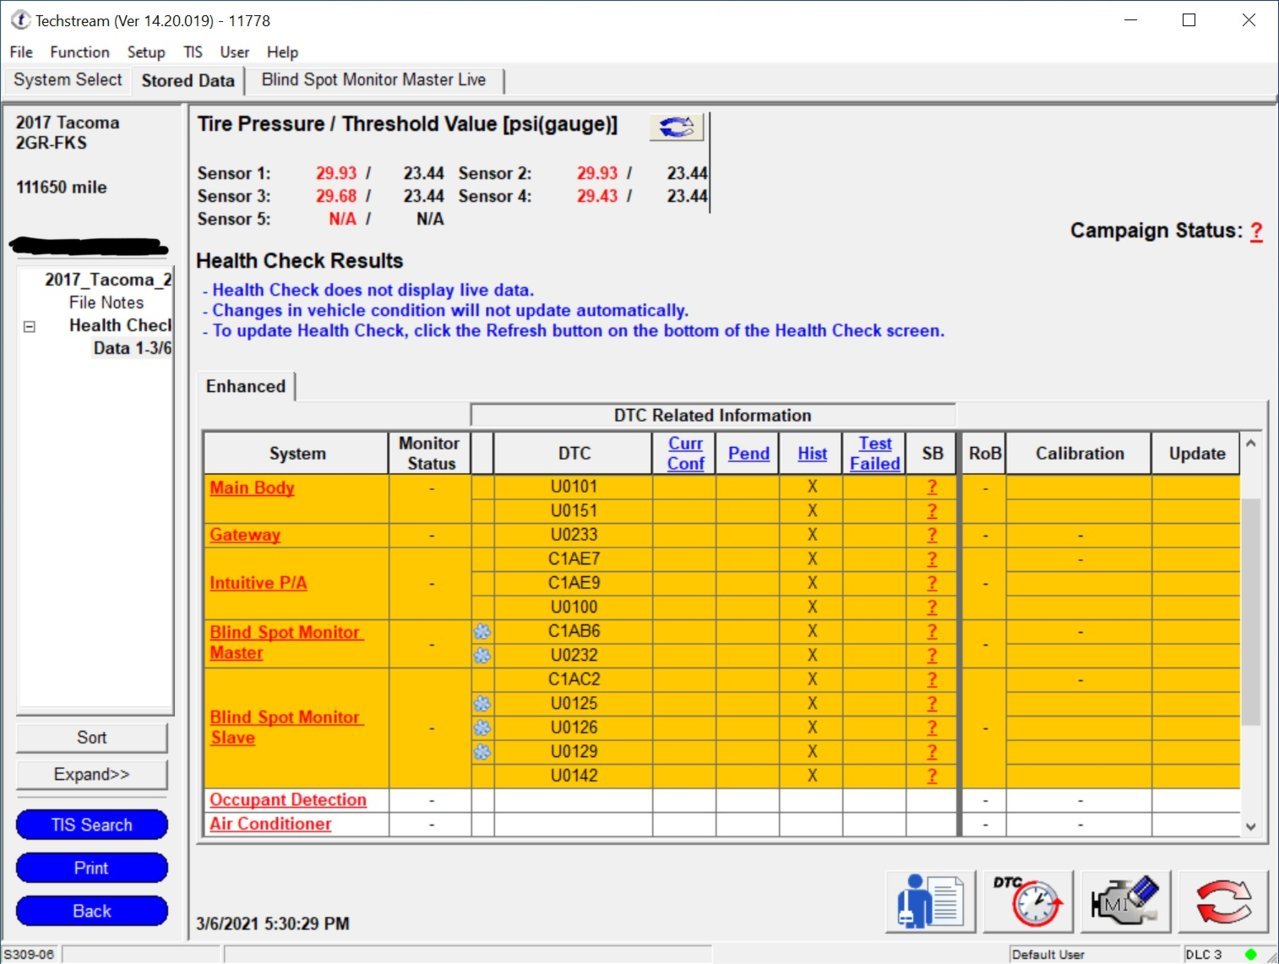Open the TIS menu
This screenshot has width=1279, height=964.
click(x=193, y=52)
